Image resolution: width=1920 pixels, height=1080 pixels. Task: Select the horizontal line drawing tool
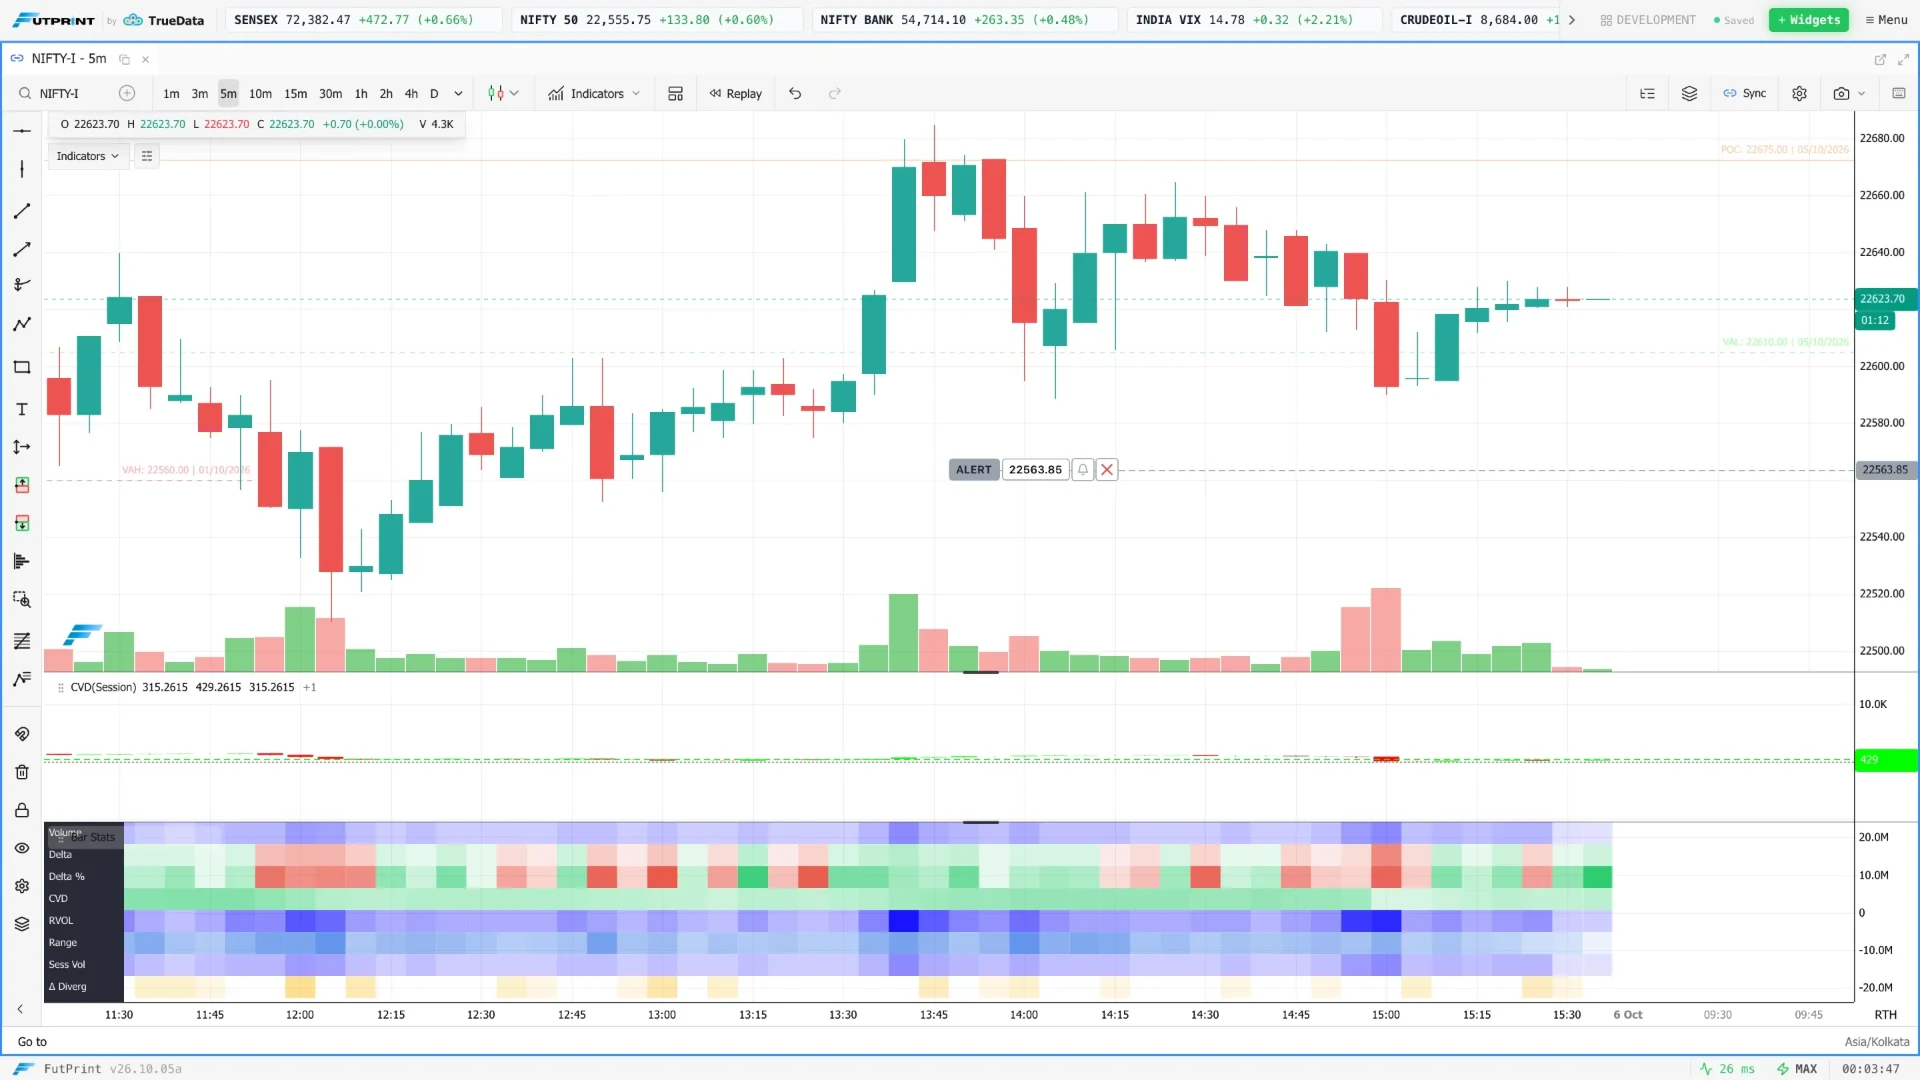(x=22, y=131)
